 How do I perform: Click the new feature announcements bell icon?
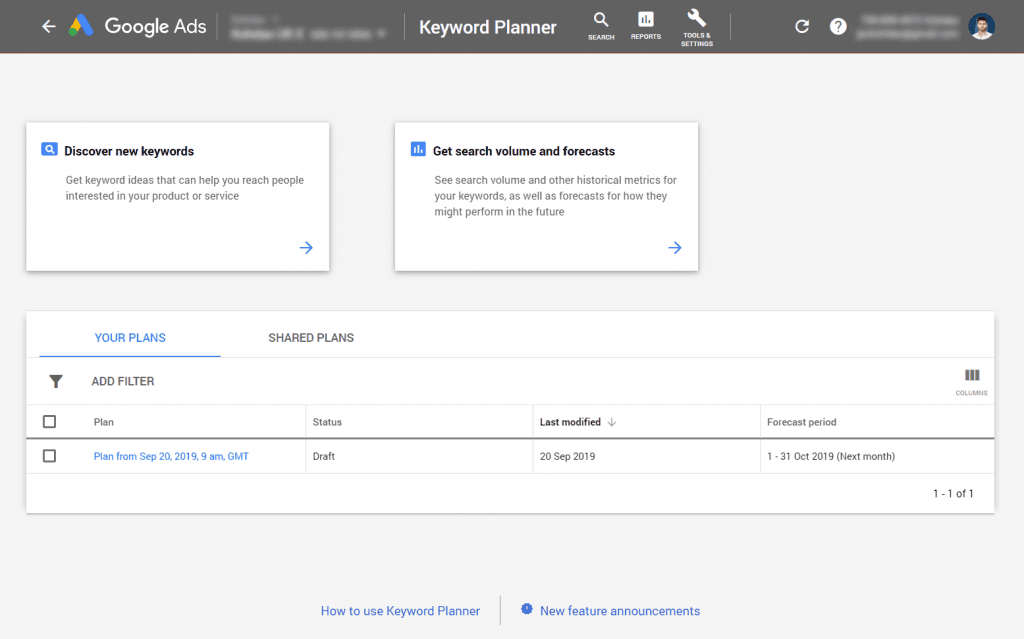(526, 610)
